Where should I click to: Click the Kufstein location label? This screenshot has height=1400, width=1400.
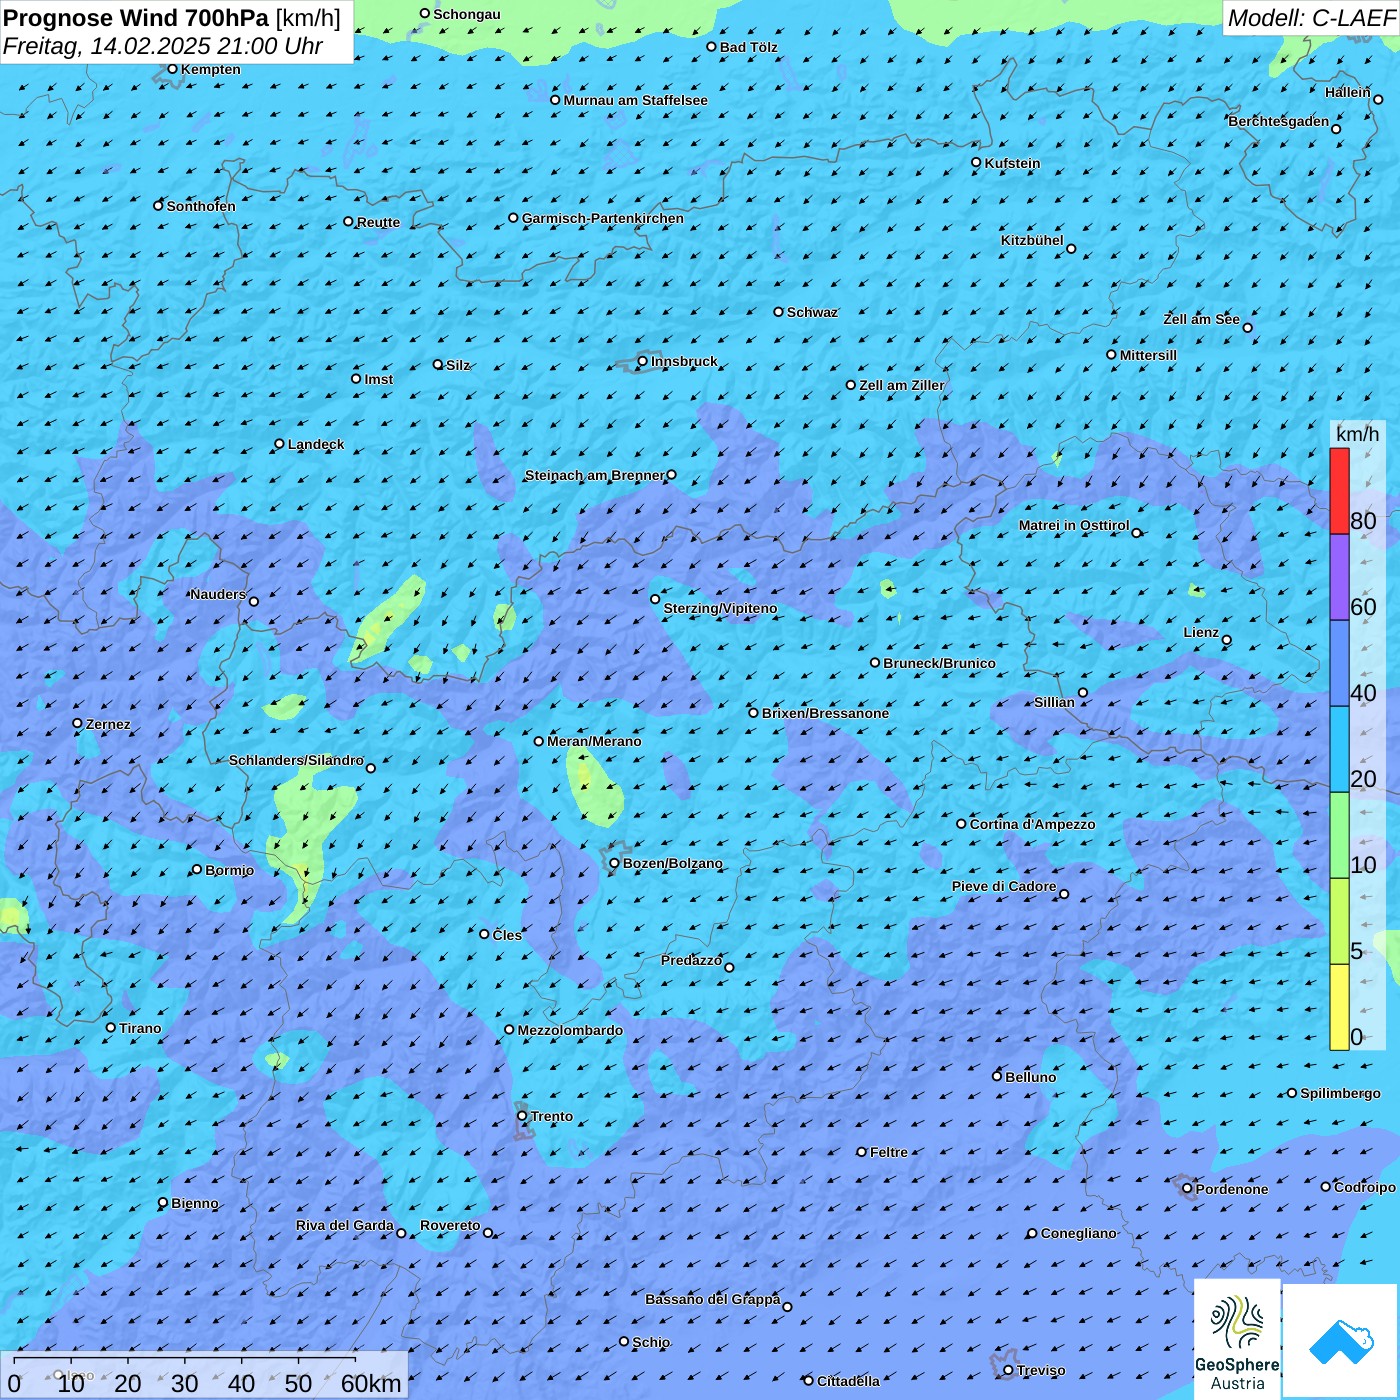(x=1012, y=163)
